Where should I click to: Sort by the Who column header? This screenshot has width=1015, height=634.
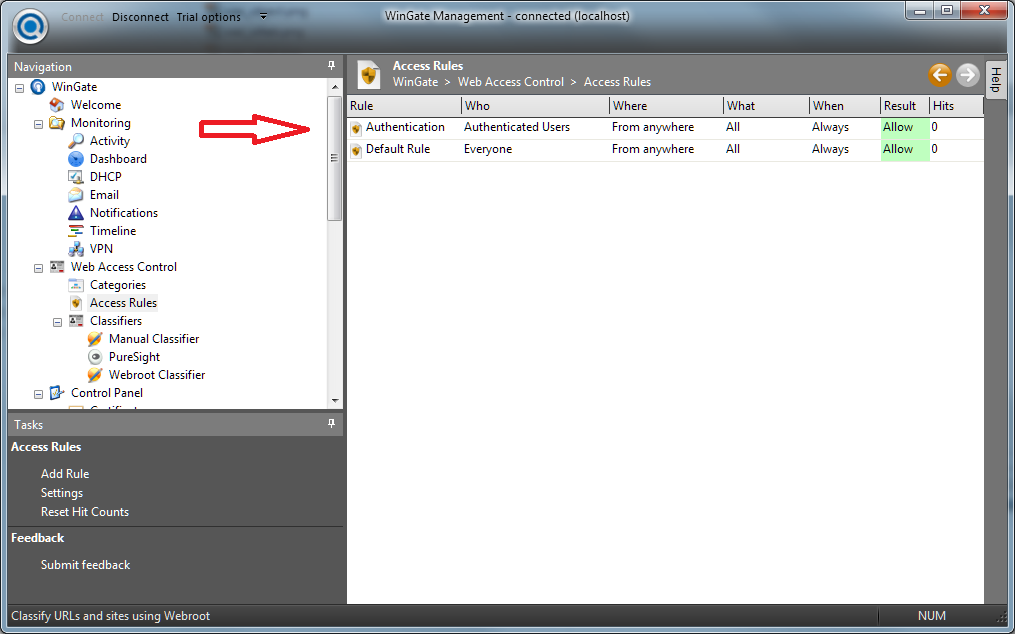click(535, 106)
